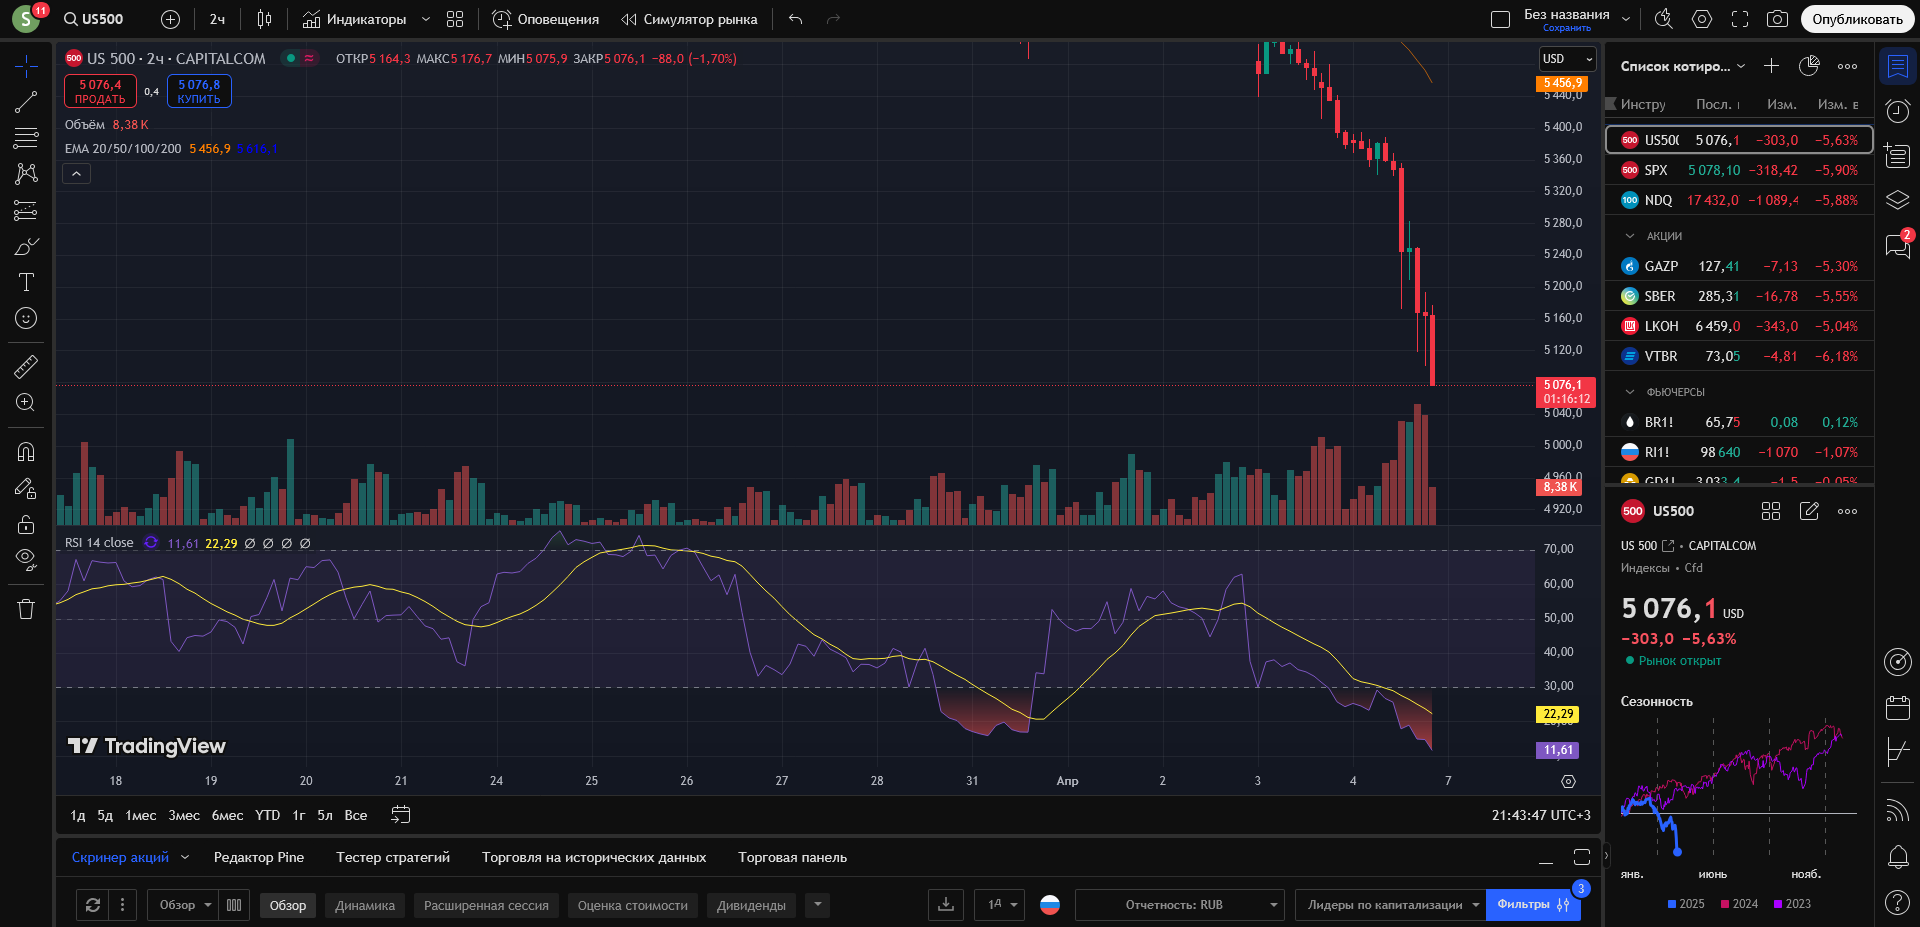Add a symbol to the watchlist
The height and width of the screenshot is (927, 1920).
click(1771, 66)
